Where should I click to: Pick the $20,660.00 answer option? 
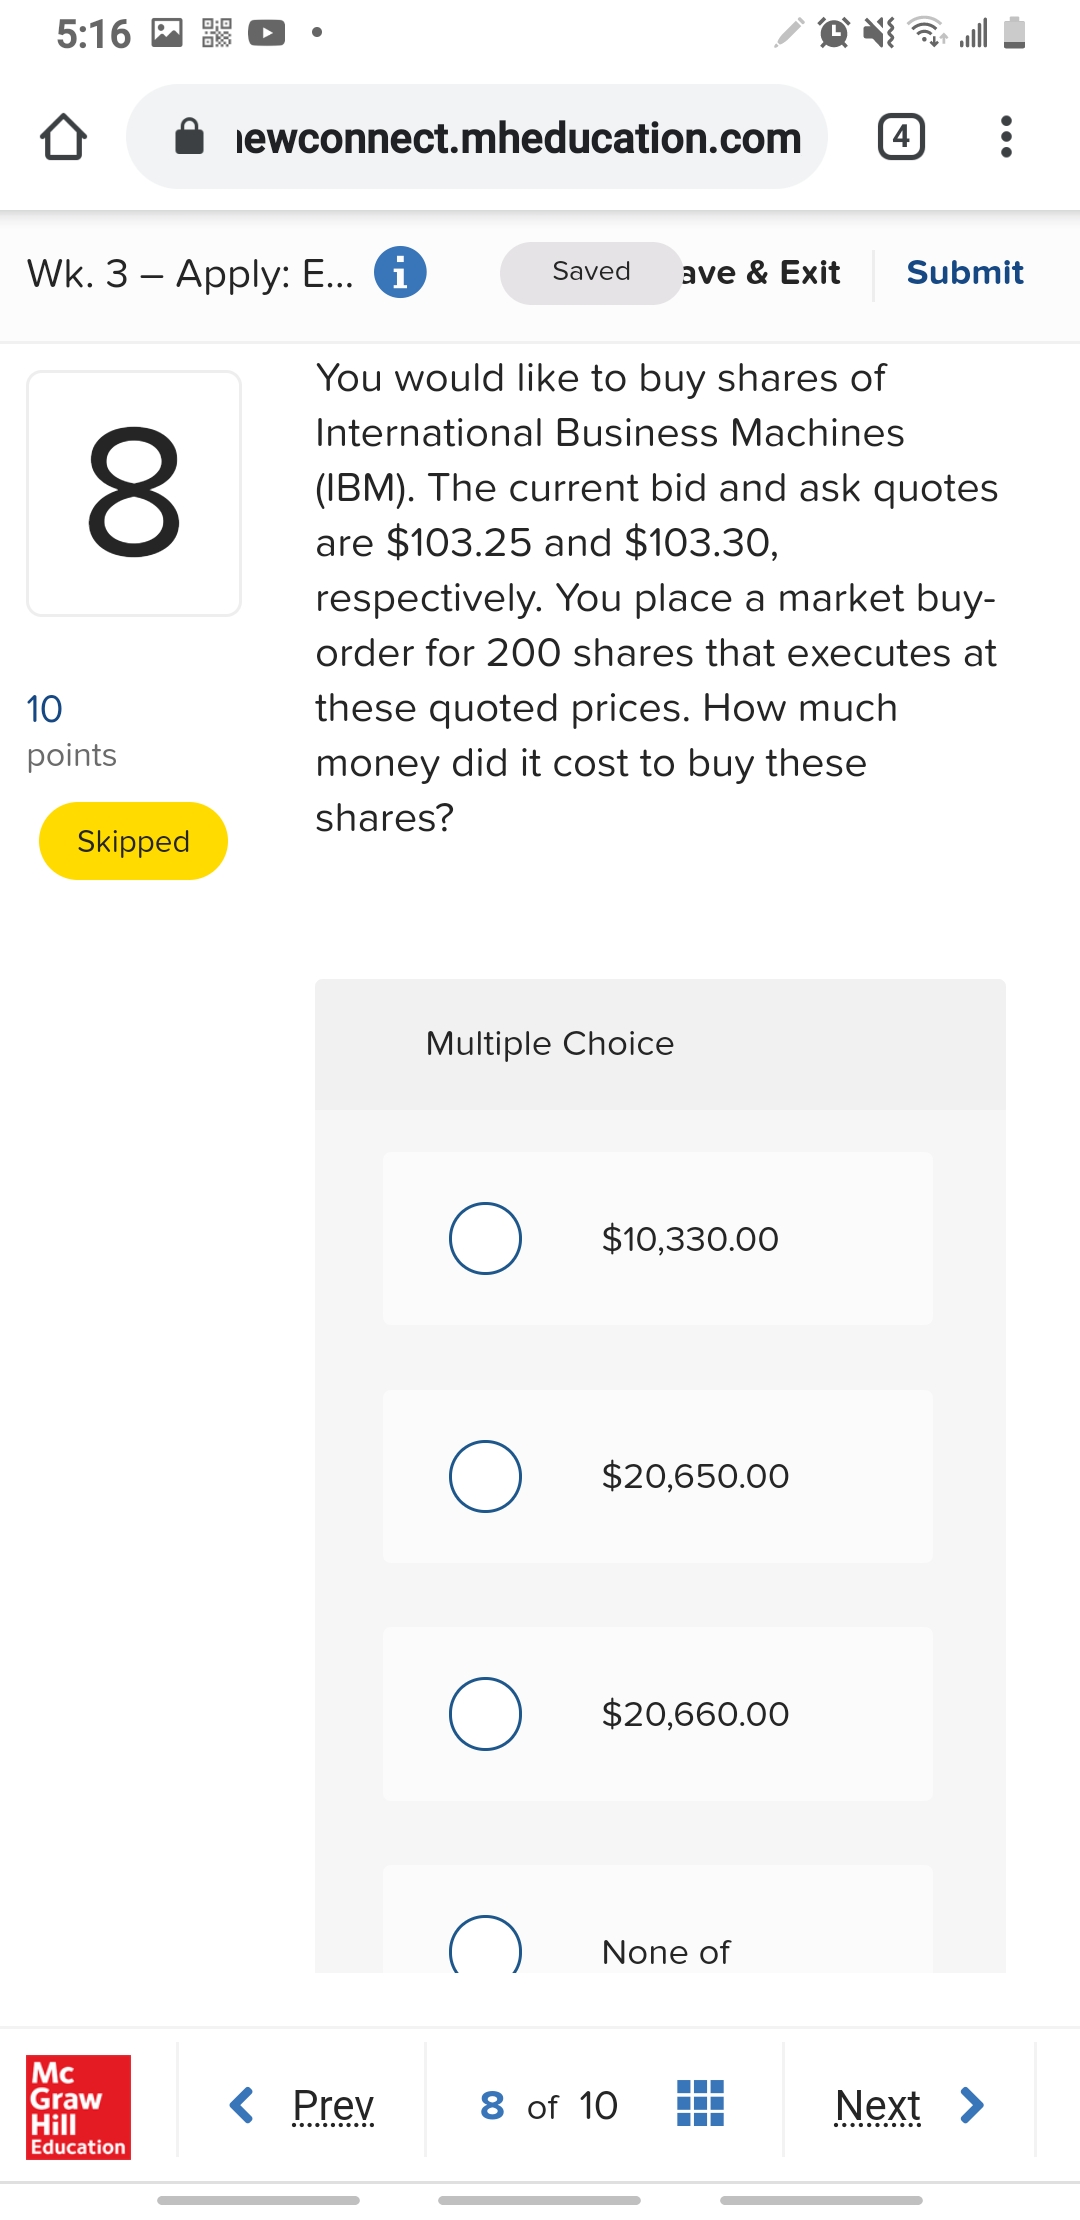(485, 1714)
